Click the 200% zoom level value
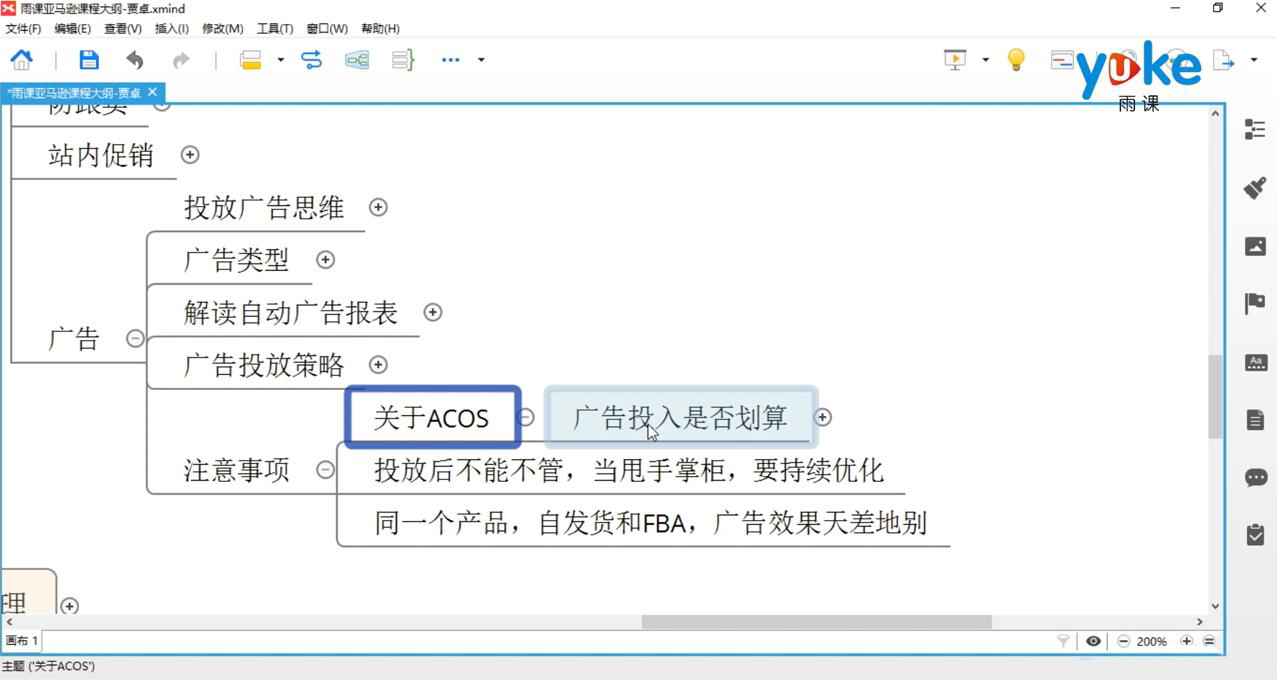Viewport: 1277px width, 680px height. pos(1152,641)
